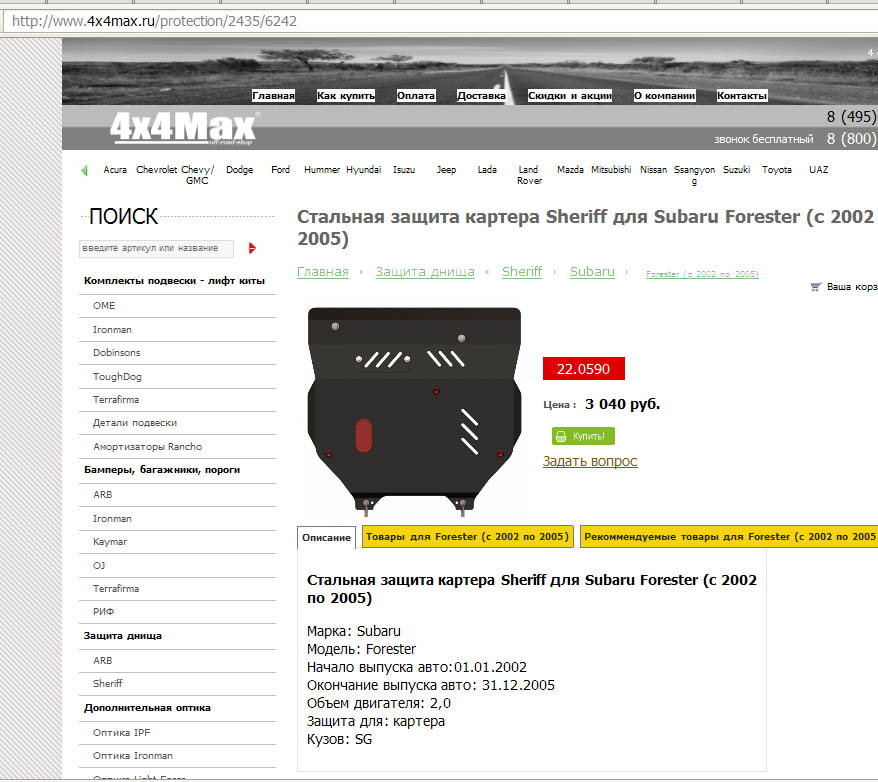Click Защита днища breadcrumb link
The image size is (878, 782).
425,272
